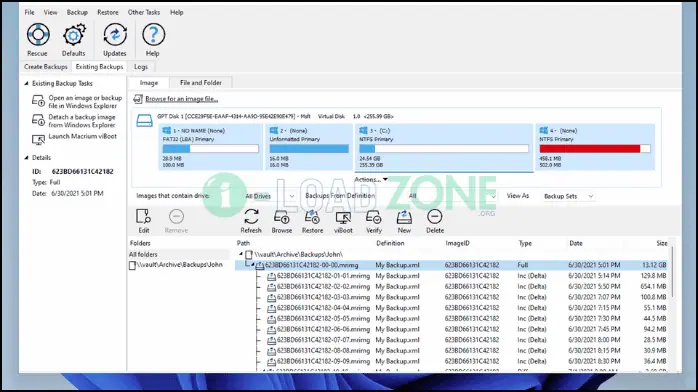Select the File and Folder tab
The image size is (698, 392).
[x=201, y=83]
